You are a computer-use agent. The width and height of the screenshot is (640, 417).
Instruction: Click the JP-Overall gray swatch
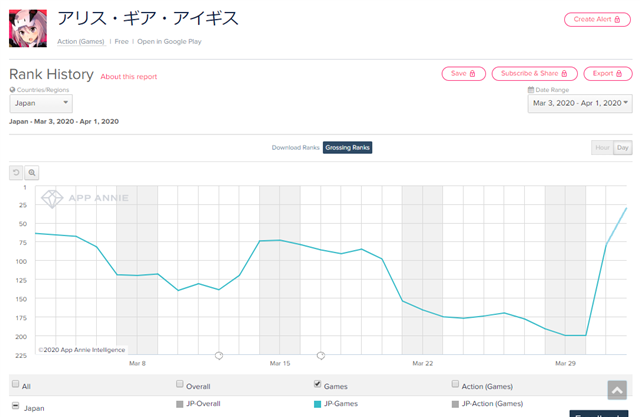point(180,404)
